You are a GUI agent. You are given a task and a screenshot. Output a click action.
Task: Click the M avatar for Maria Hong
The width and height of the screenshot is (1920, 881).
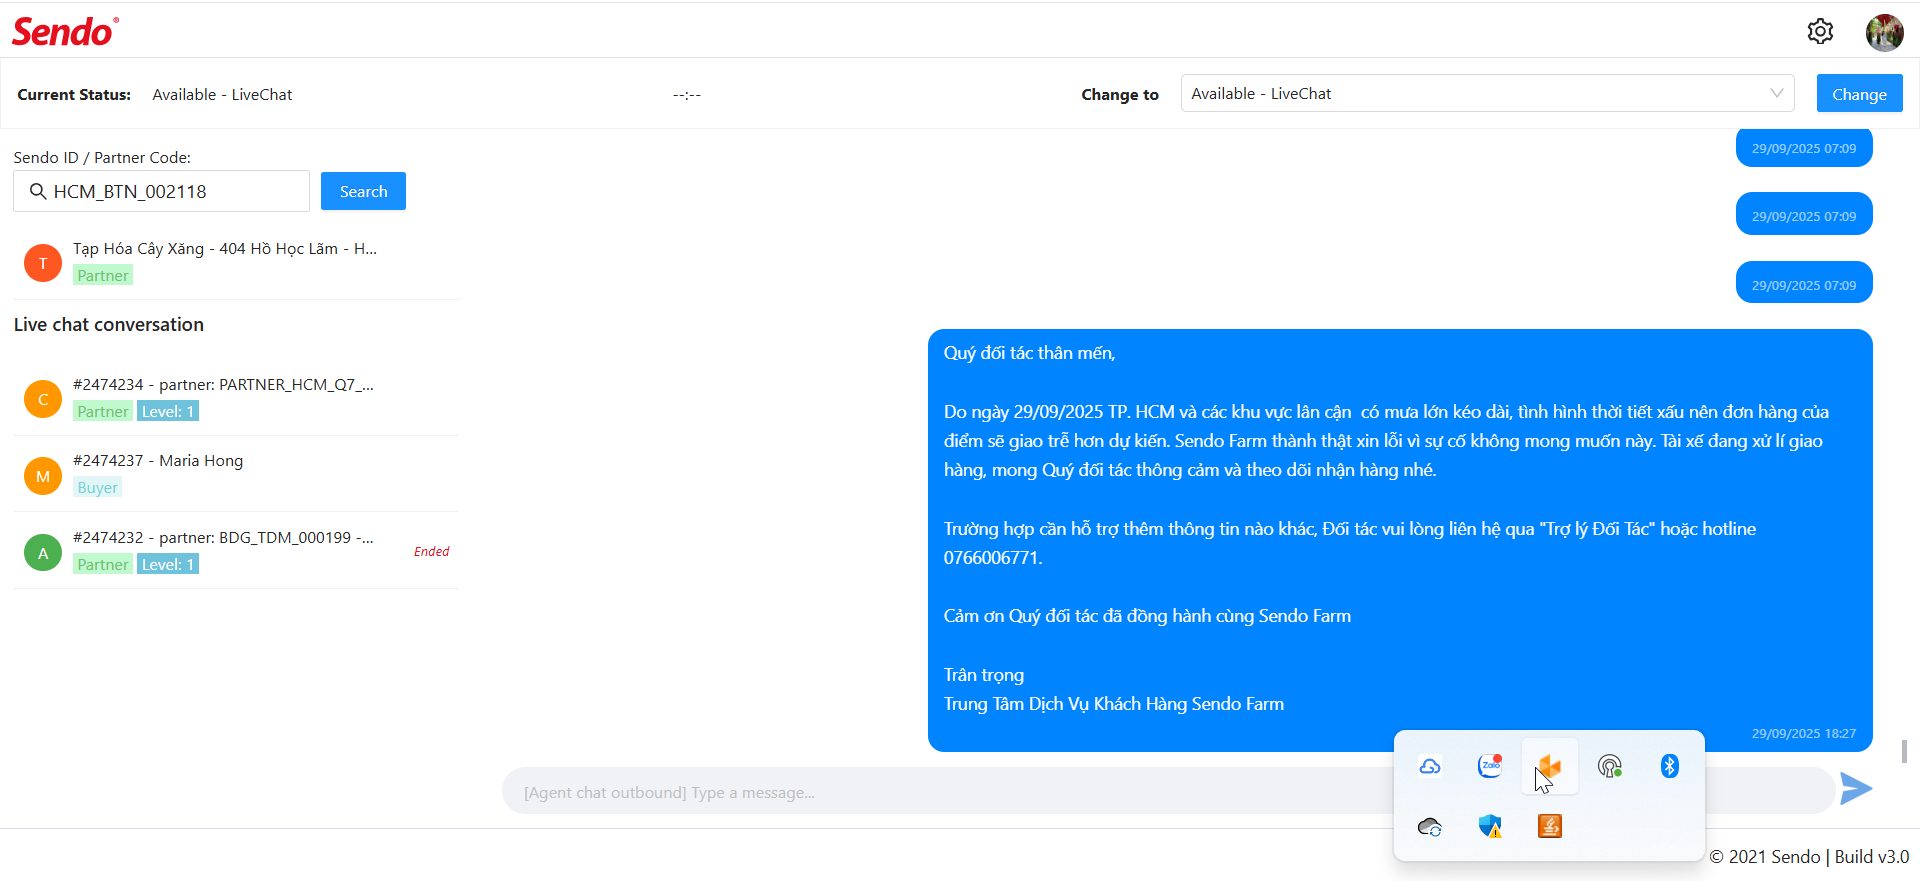43,476
